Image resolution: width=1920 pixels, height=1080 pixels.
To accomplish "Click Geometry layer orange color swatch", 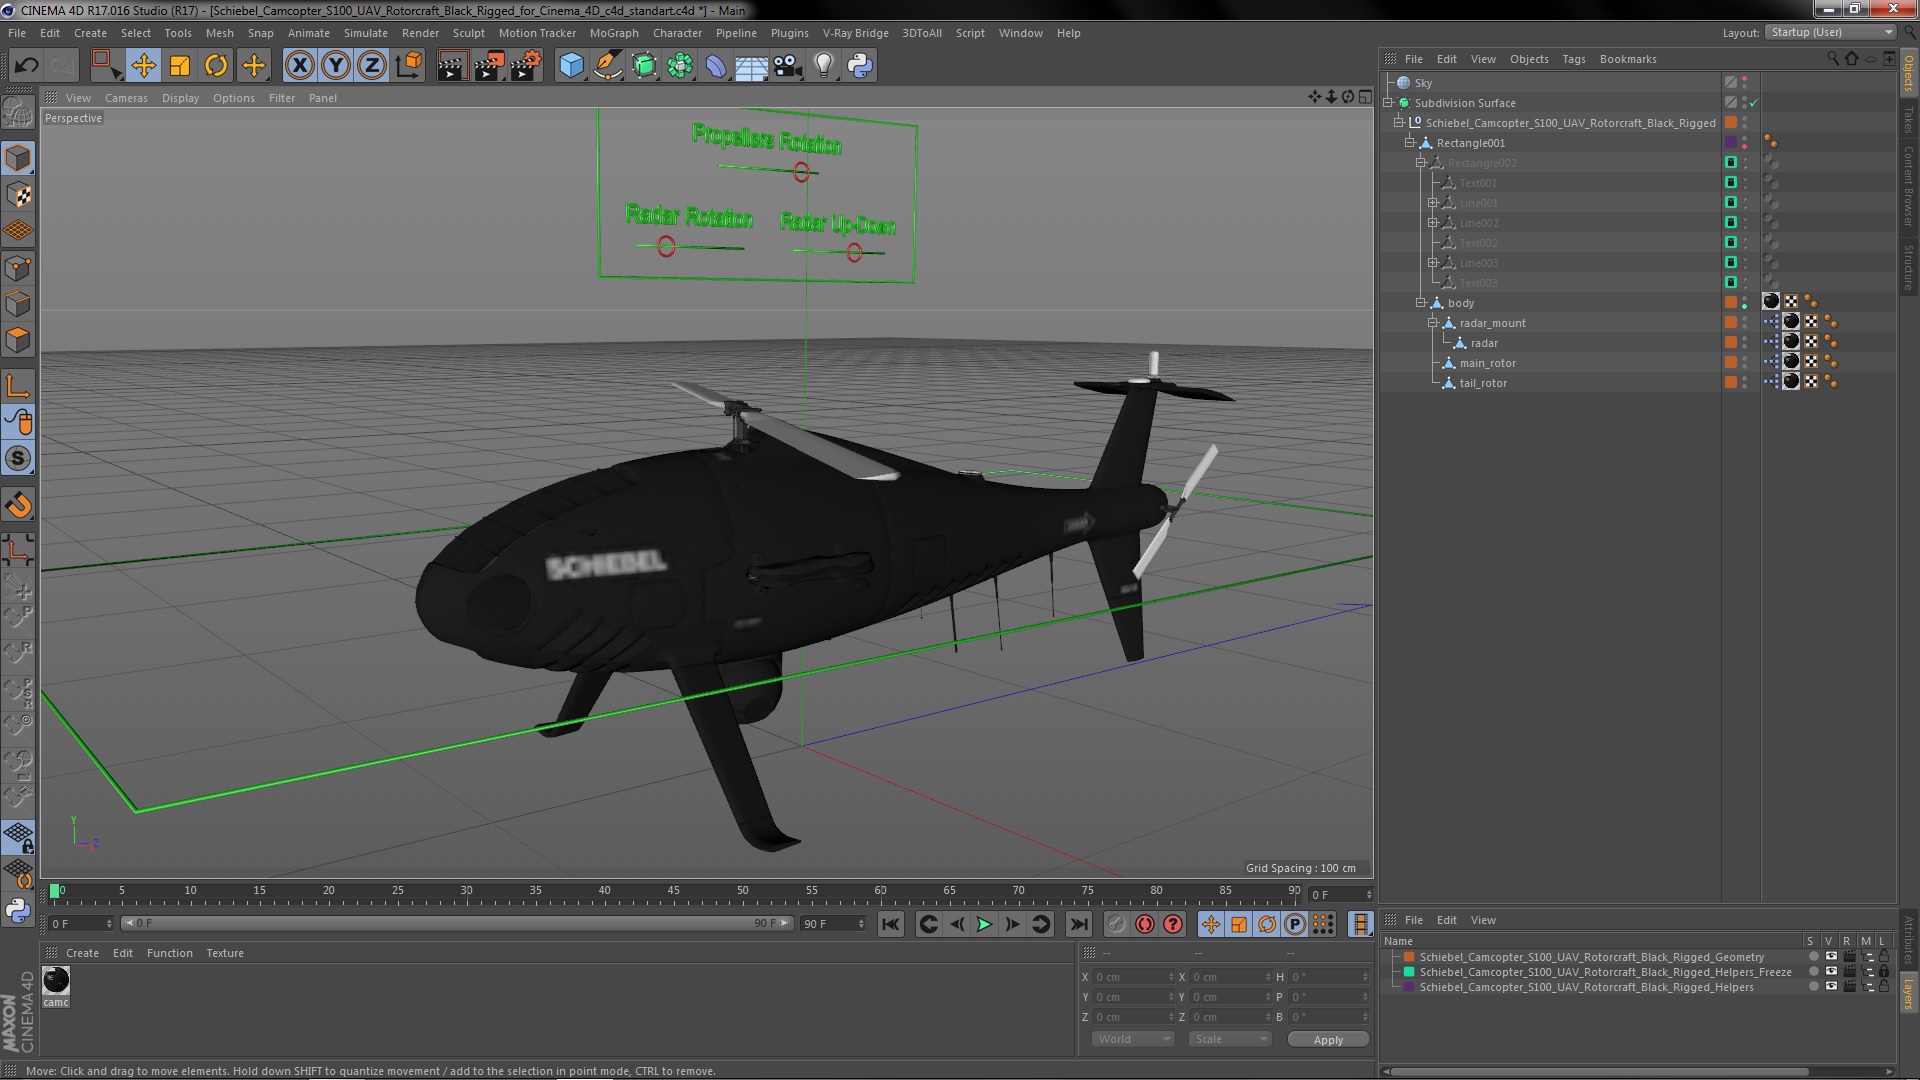I will point(1409,957).
